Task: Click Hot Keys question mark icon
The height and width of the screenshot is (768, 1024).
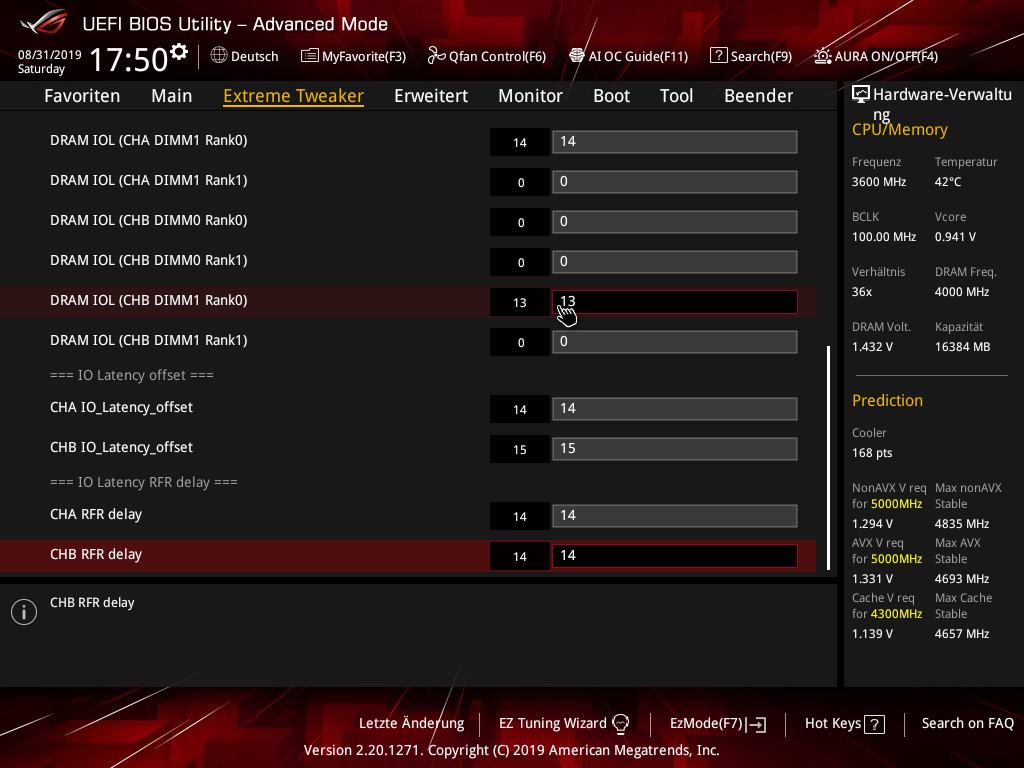Action: [x=874, y=724]
